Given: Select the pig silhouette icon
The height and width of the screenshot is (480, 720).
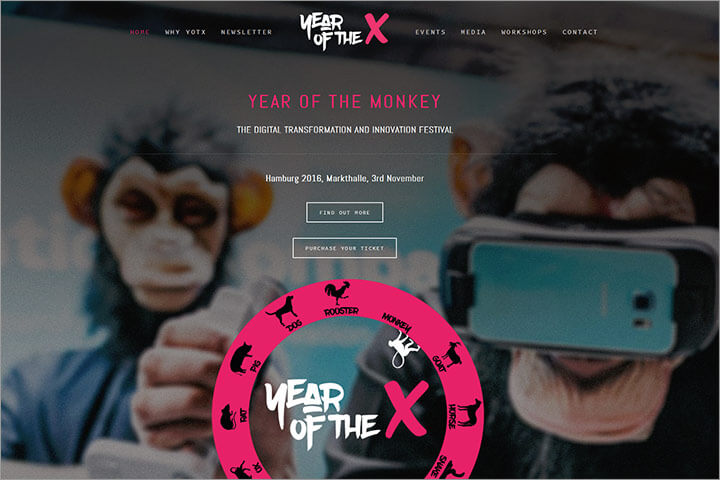Looking at the screenshot, I should tap(241, 358).
